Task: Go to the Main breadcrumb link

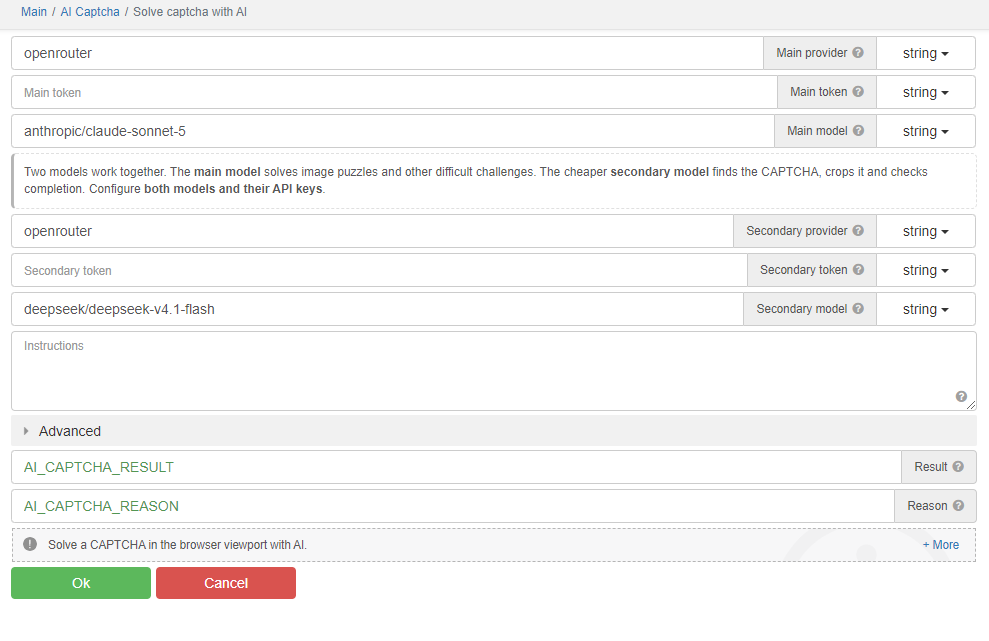Action: [34, 12]
